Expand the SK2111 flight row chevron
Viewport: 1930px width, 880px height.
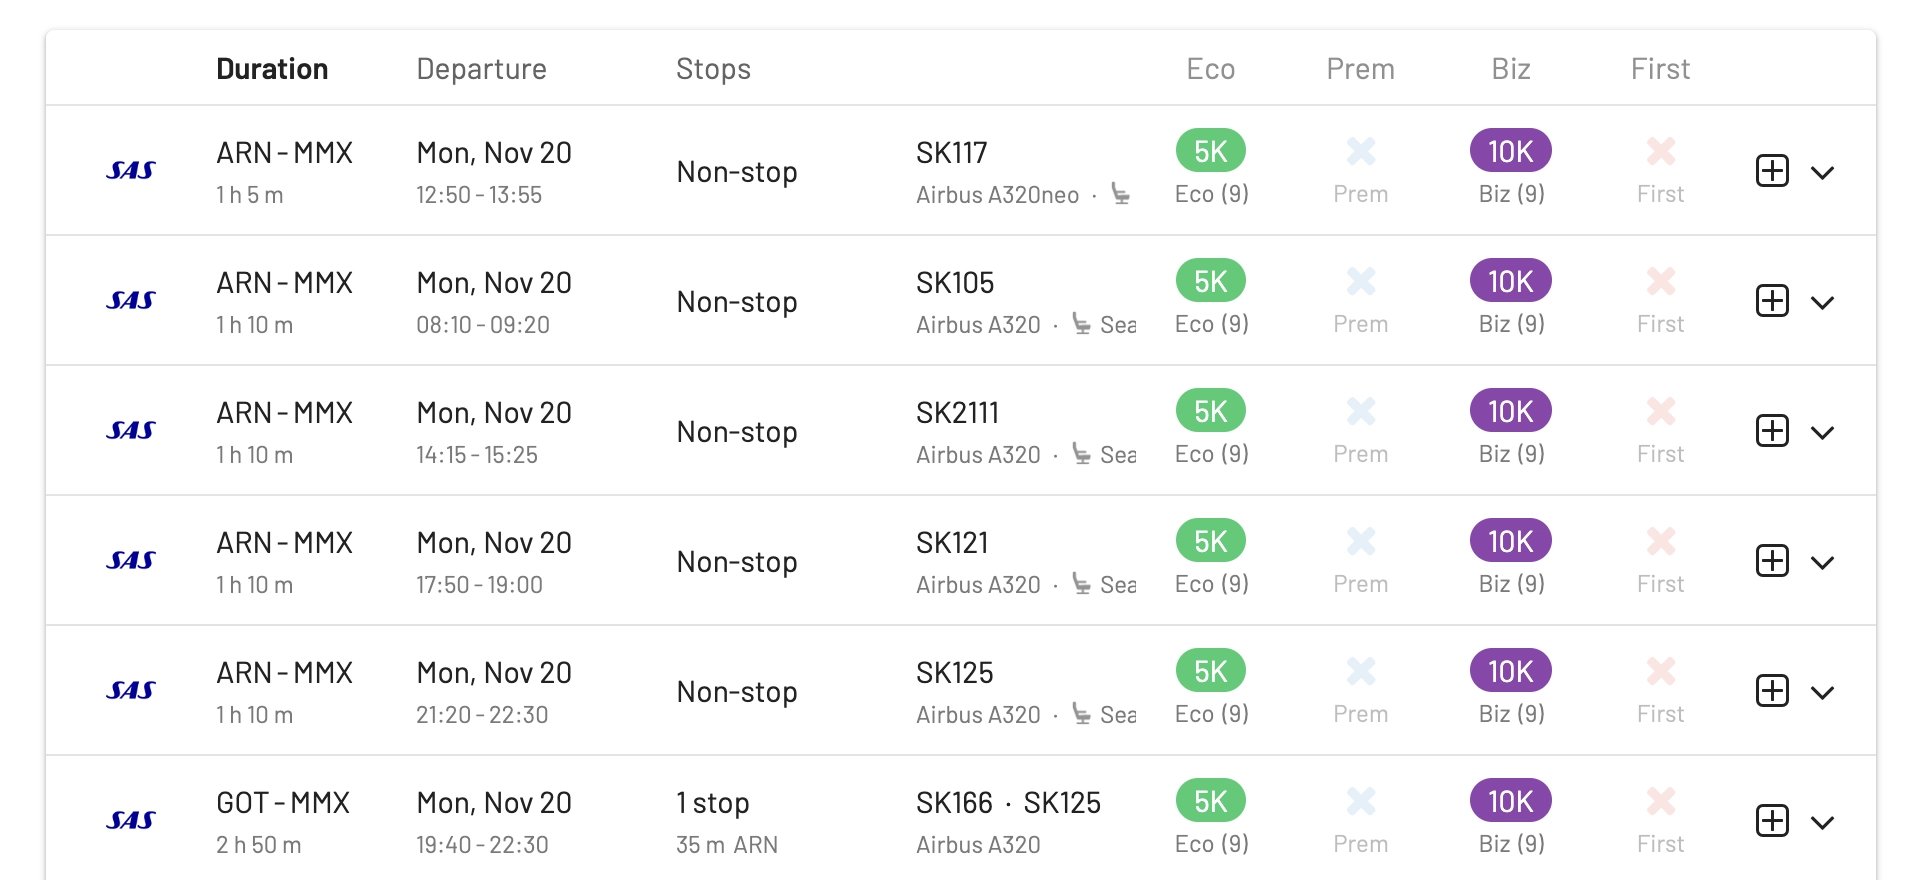pos(1822,433)
